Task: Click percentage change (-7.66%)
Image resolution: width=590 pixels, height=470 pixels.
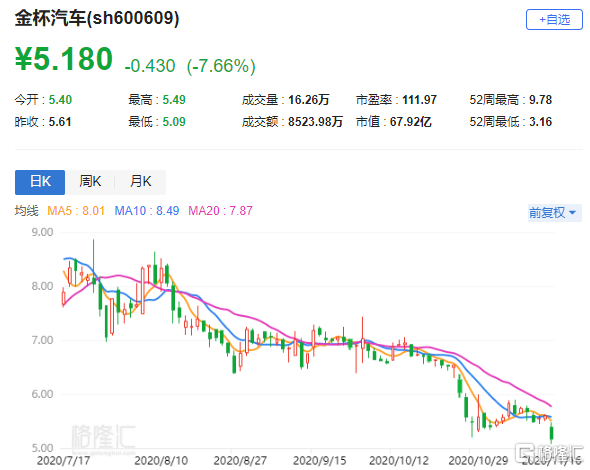Action: coord(221,66)
